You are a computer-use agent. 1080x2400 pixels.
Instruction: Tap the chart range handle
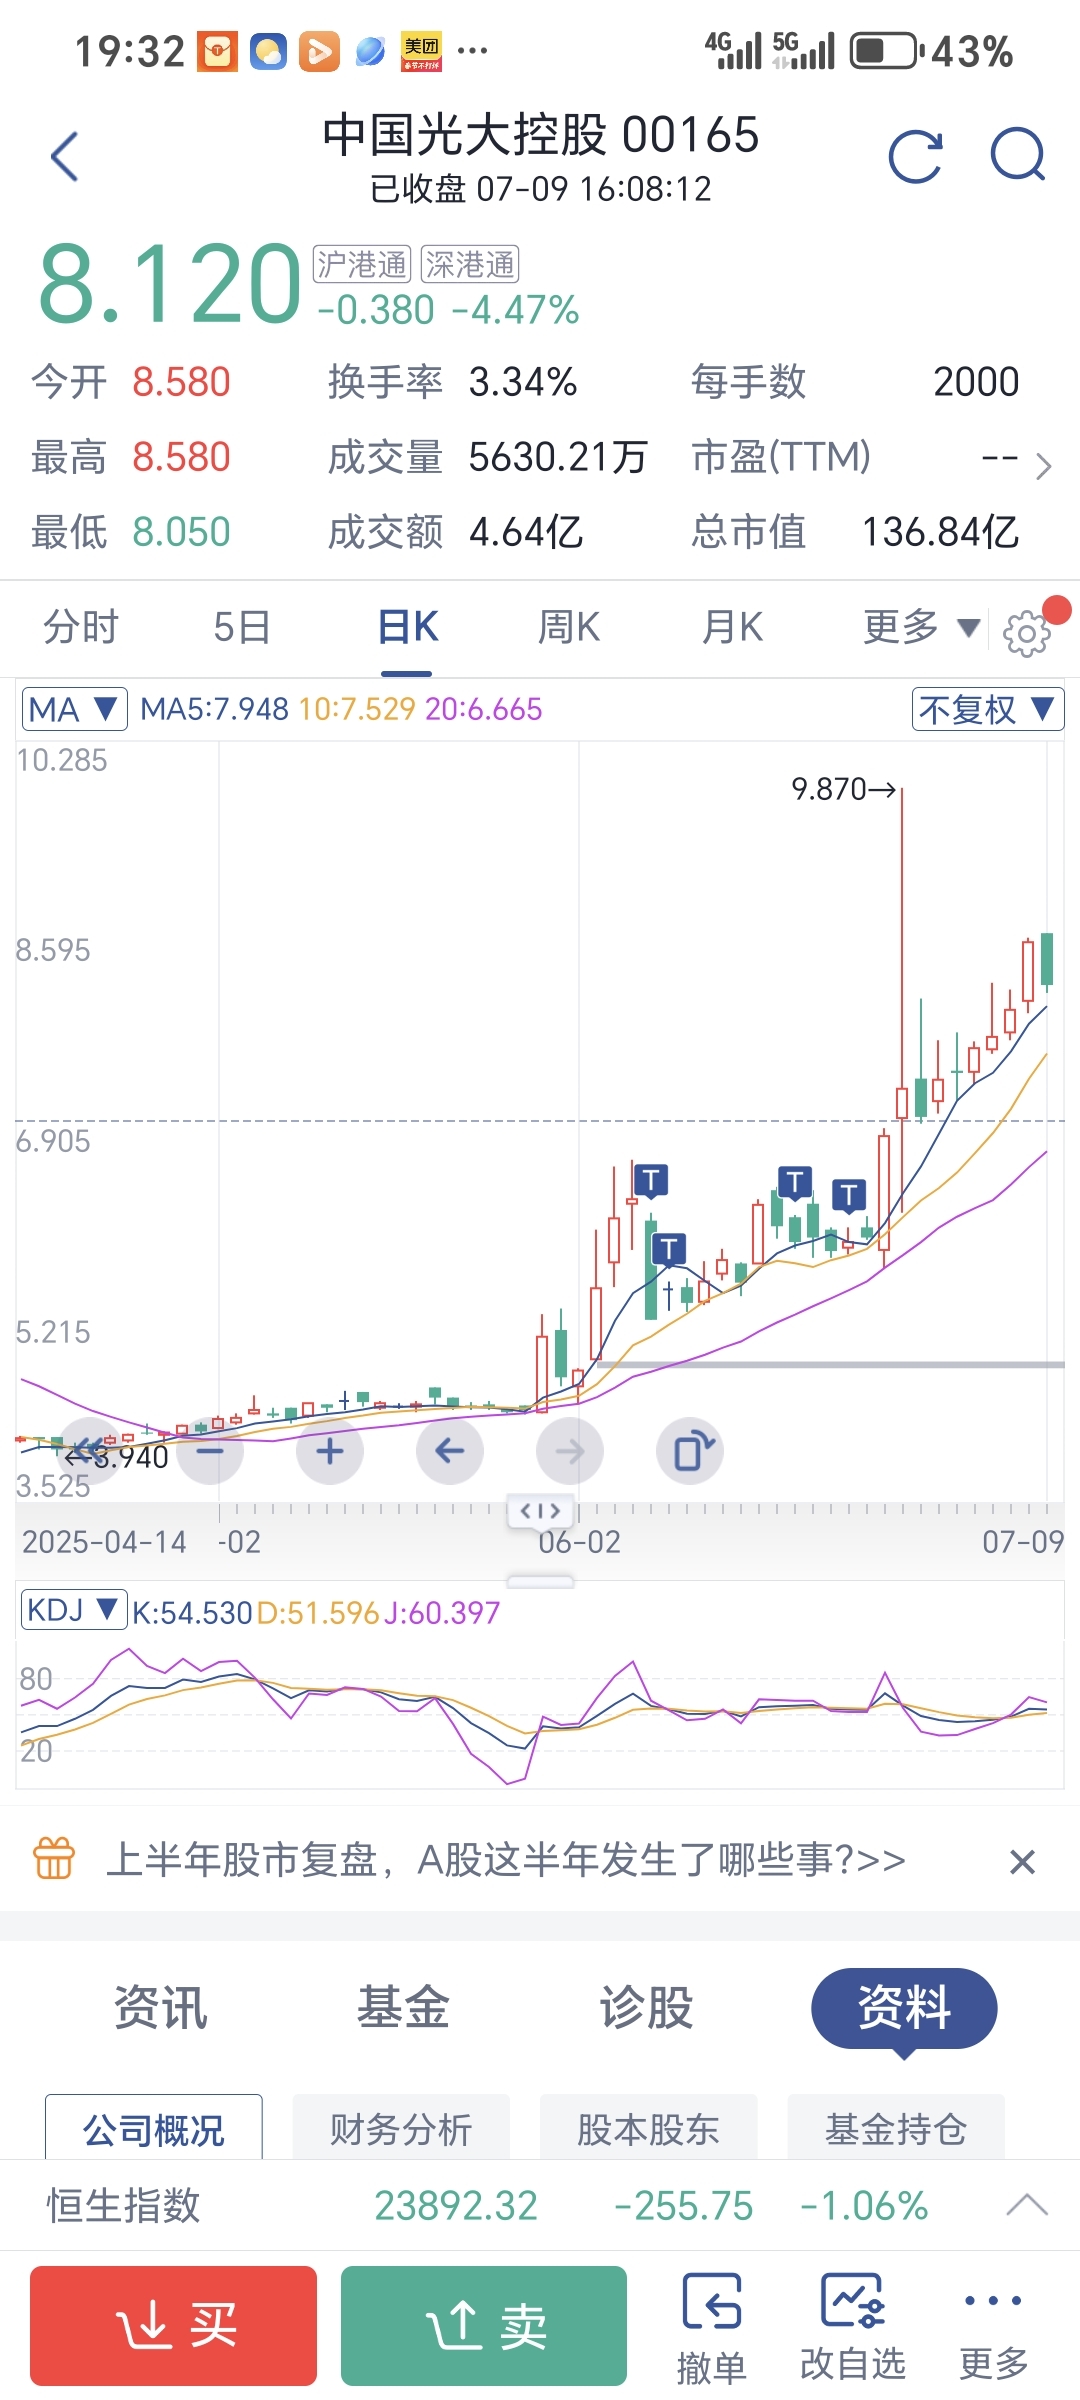540,1510
